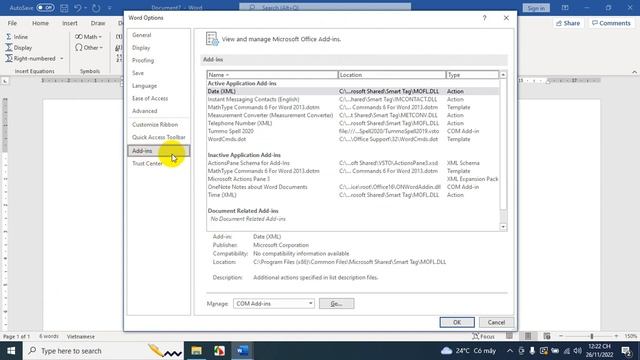Select the Telephone Number (XML) add-in
The image size is (640, 360).
[x=353, y=123]
